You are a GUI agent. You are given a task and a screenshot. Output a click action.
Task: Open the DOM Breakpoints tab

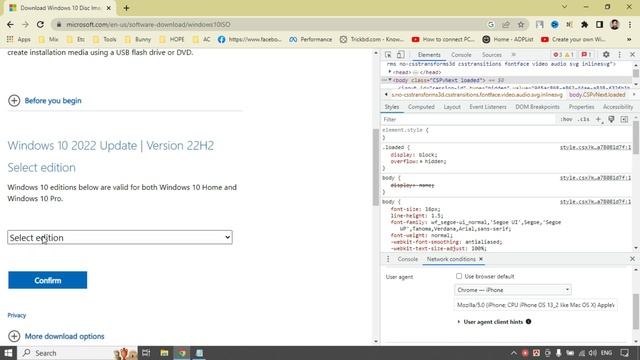click(537, 107)
